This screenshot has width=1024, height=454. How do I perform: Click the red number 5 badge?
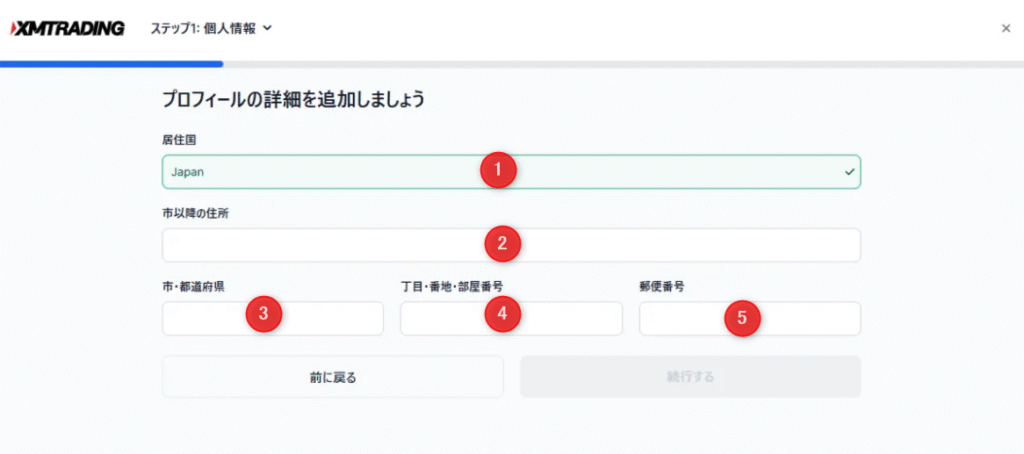pyautogui.click(x=741, y=318)
